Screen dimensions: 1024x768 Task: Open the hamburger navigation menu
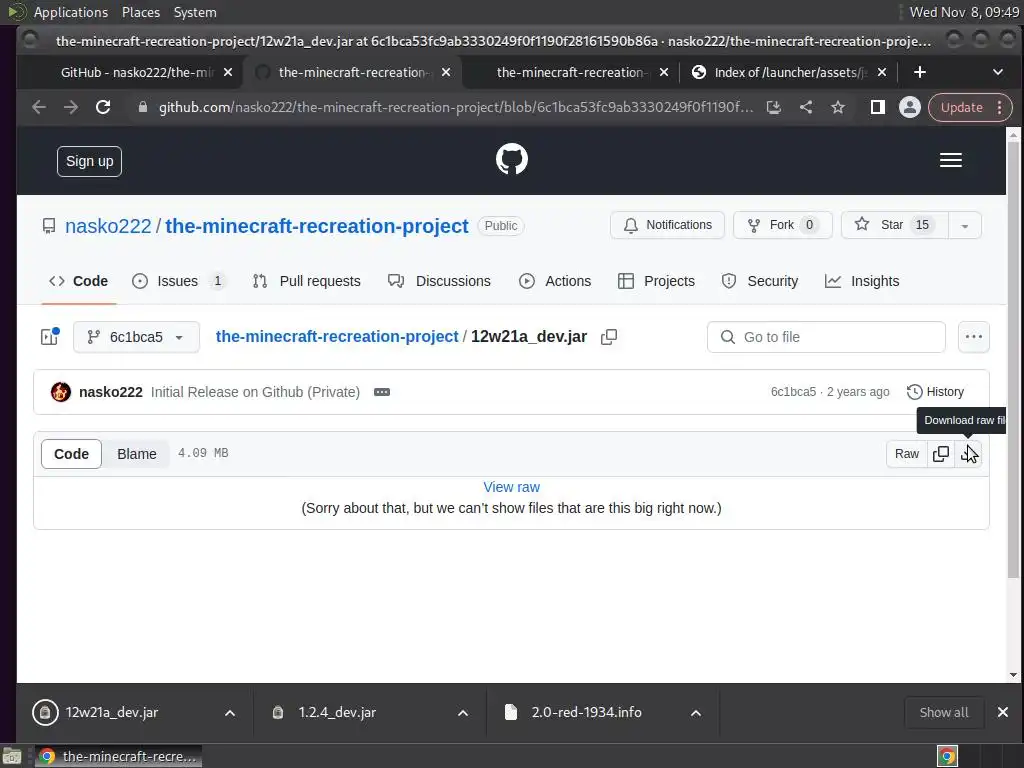[950, 160]
